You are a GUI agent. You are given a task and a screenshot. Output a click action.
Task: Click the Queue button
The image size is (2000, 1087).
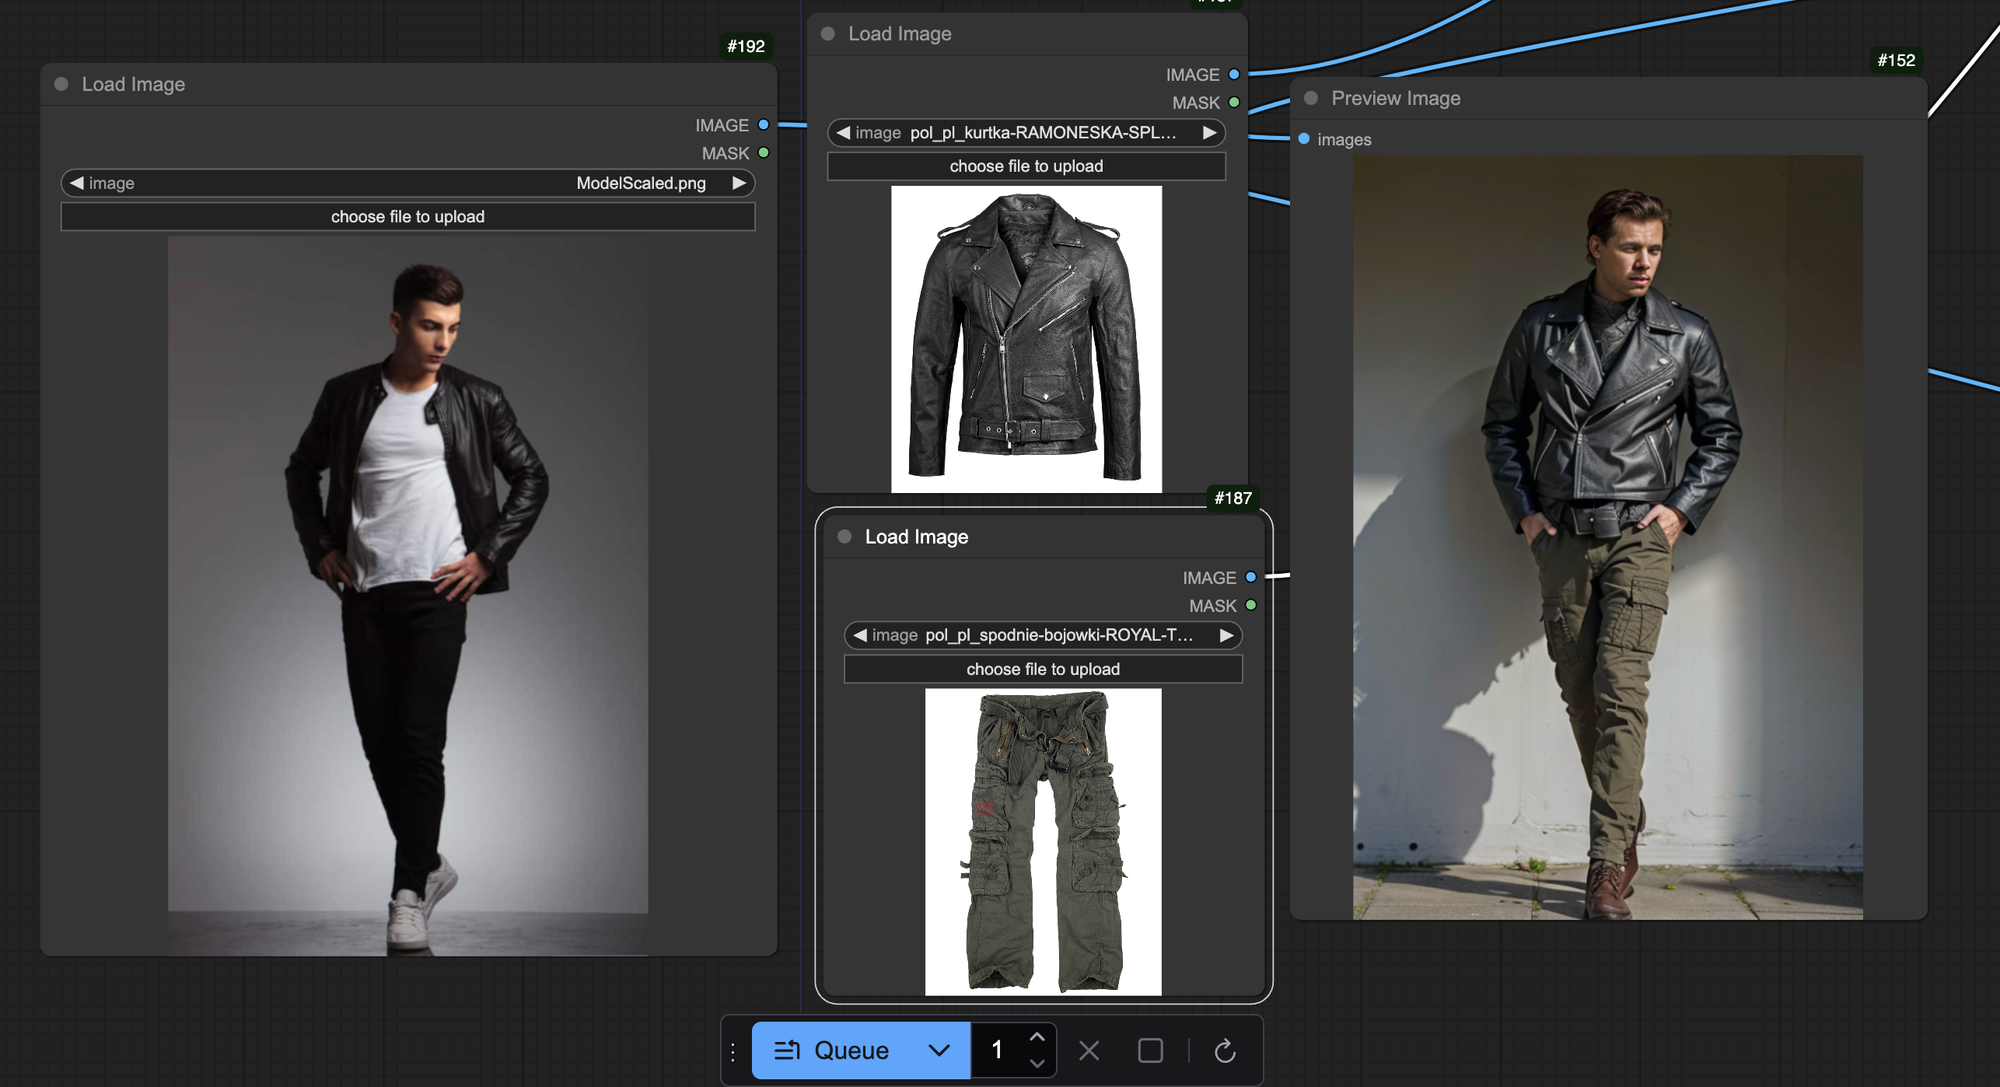(832, 1051)
